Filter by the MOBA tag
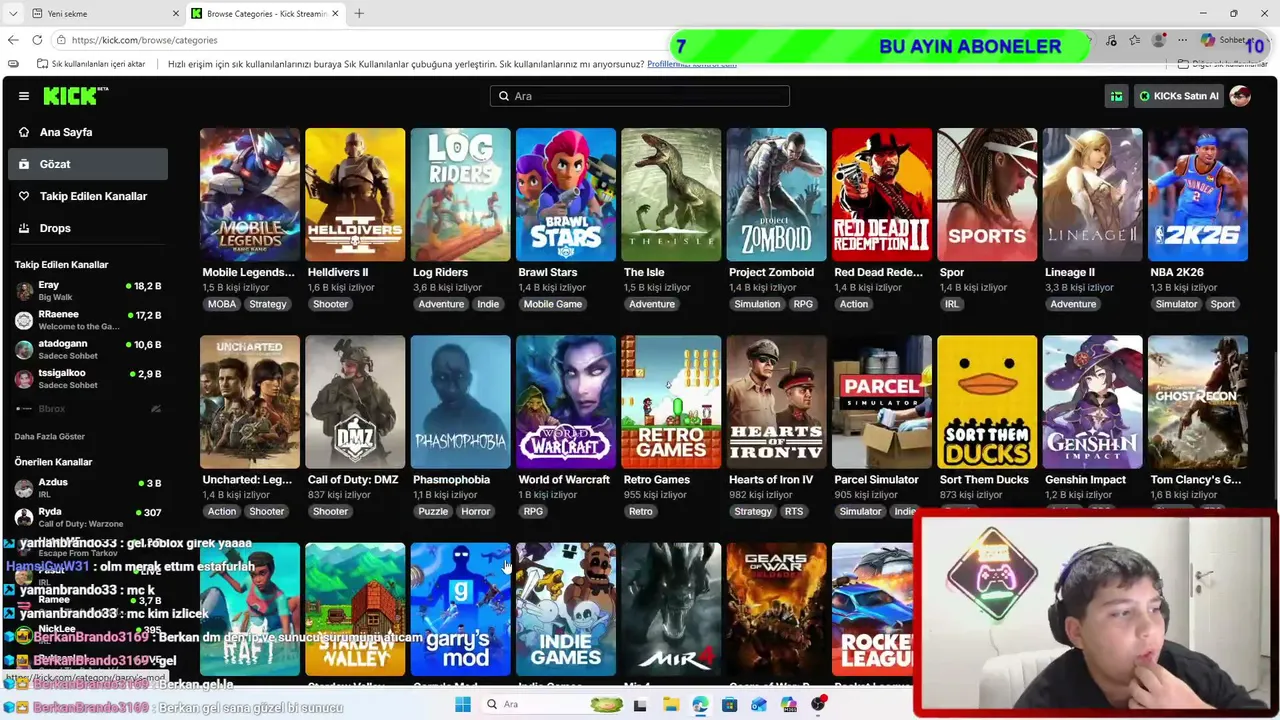 [x=222, y=304]
